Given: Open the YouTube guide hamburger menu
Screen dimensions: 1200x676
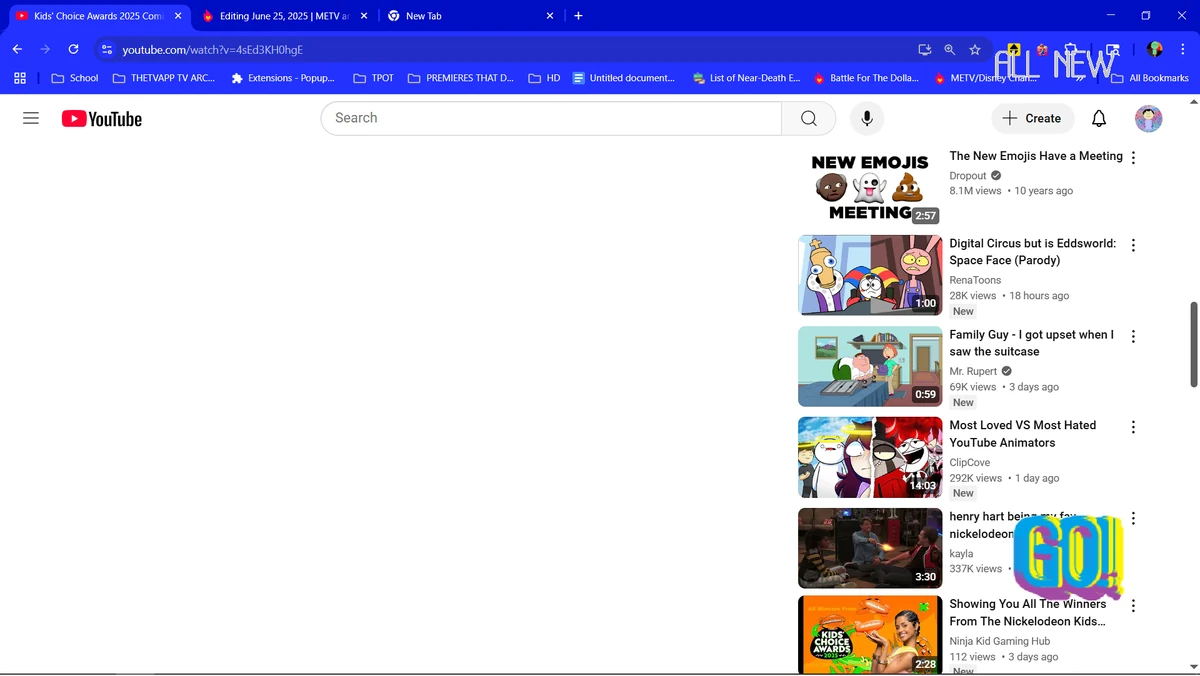Looking at the screenshot, I should 30,118.
